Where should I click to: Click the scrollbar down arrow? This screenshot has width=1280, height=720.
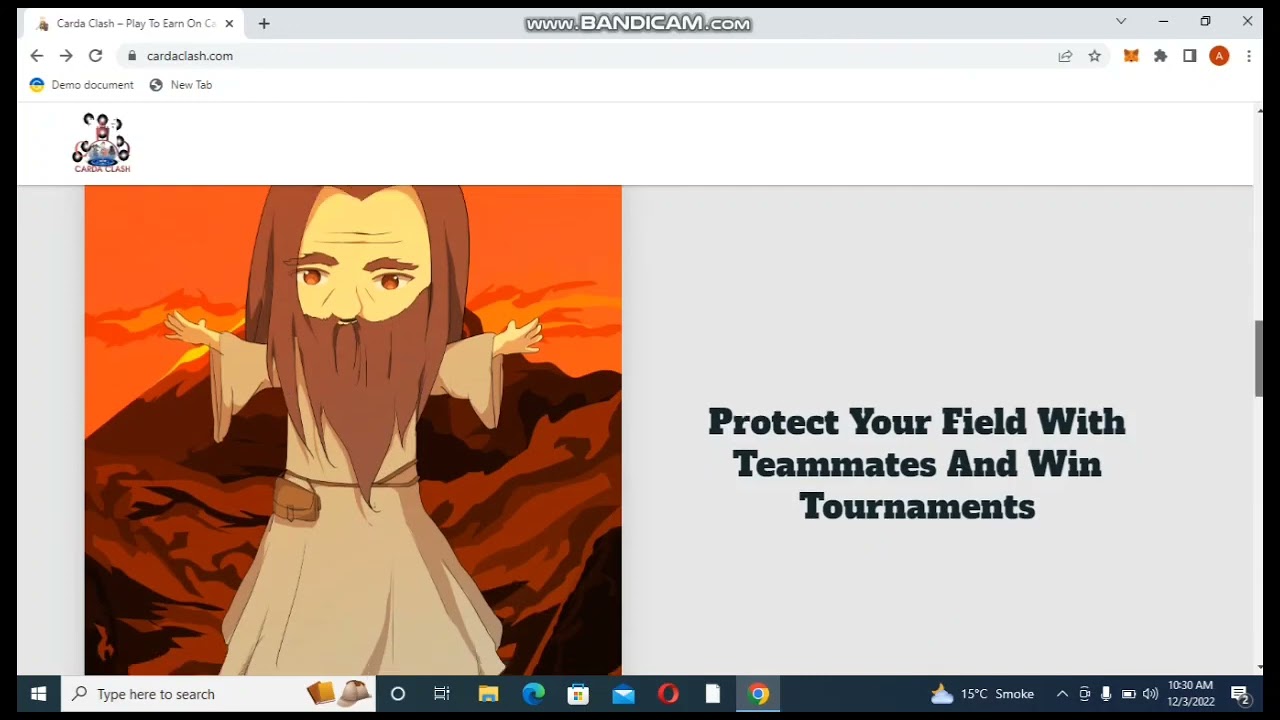[x=1259, y=667]
